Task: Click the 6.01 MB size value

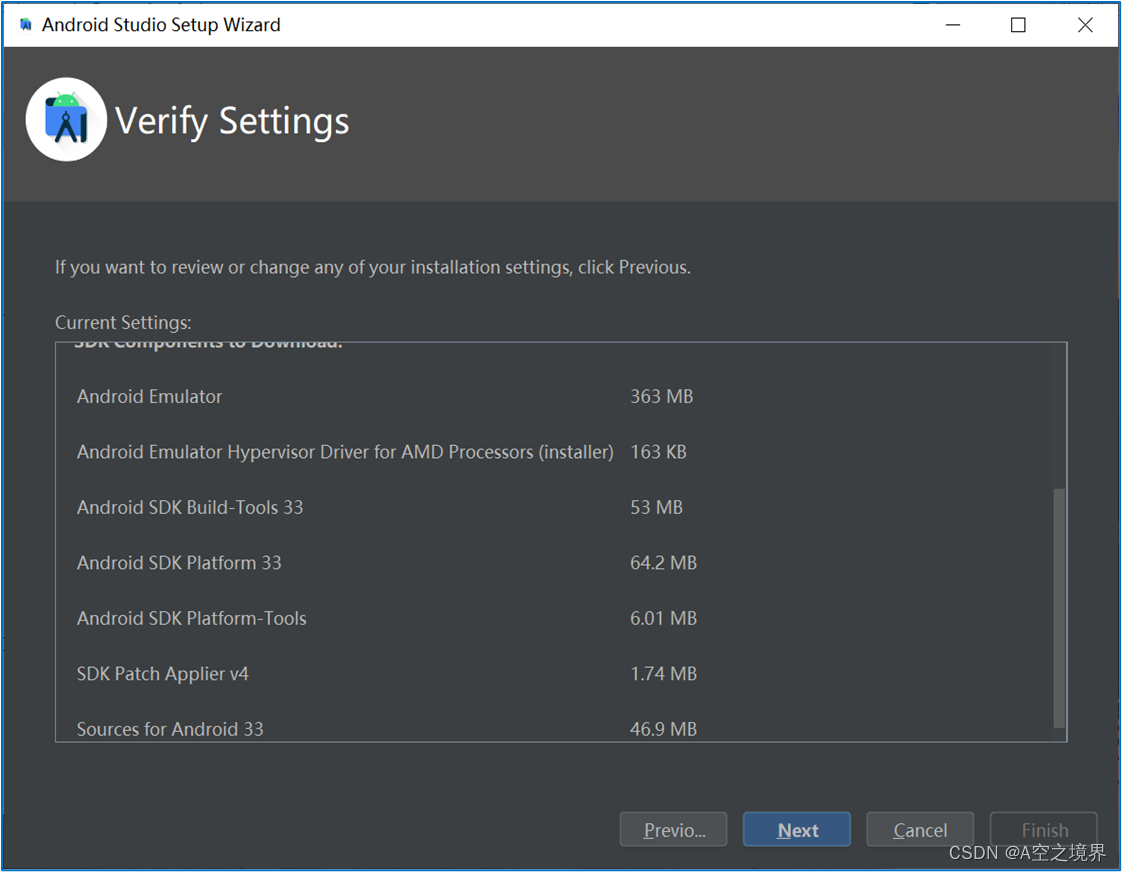Action: [x=663, y=618]
